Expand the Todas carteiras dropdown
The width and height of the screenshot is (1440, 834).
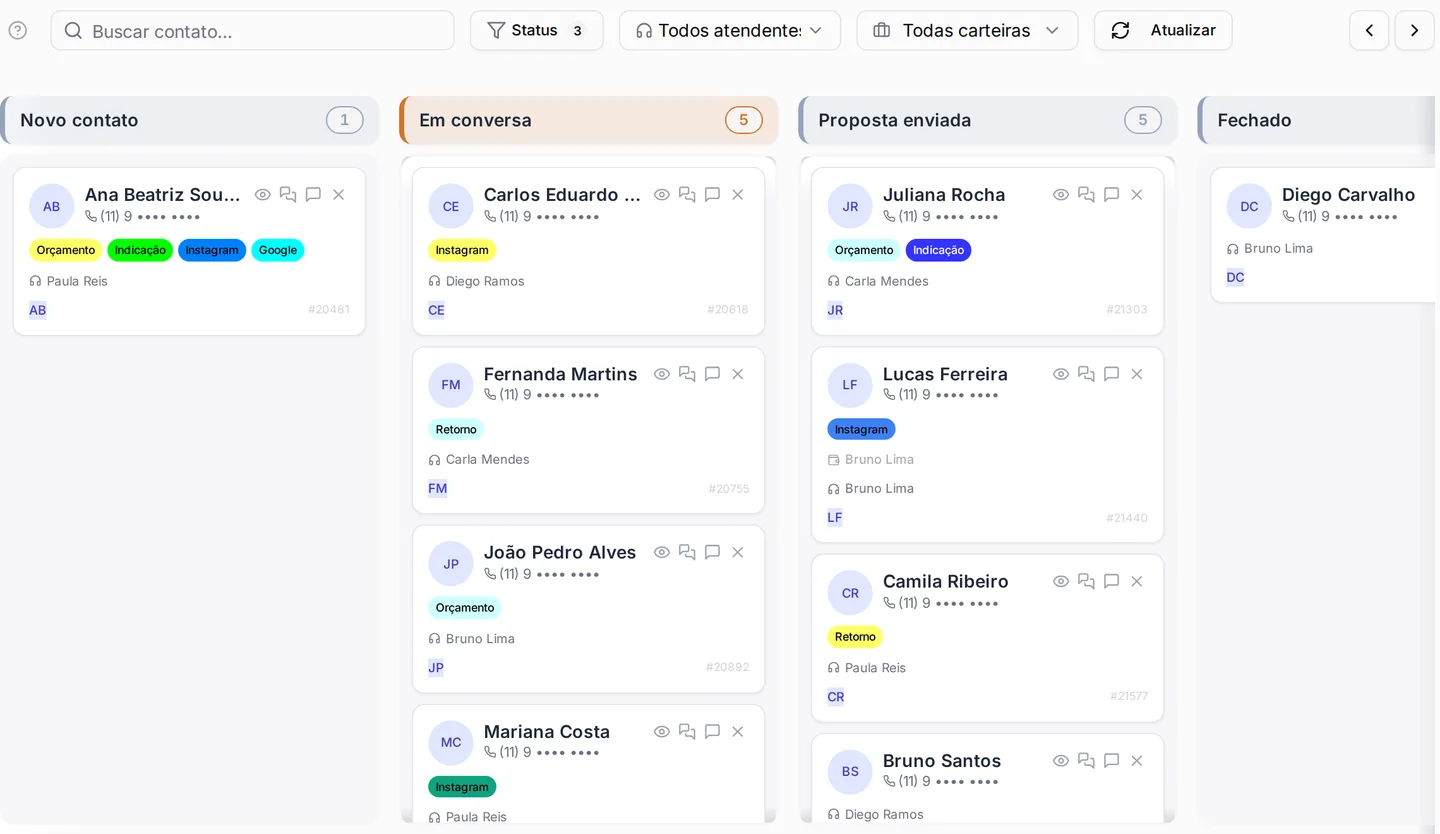967,30
